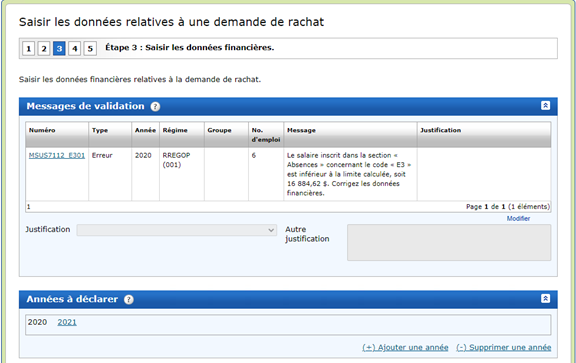
Task: Open the Justification dropdown
Action: coord(177,230)
